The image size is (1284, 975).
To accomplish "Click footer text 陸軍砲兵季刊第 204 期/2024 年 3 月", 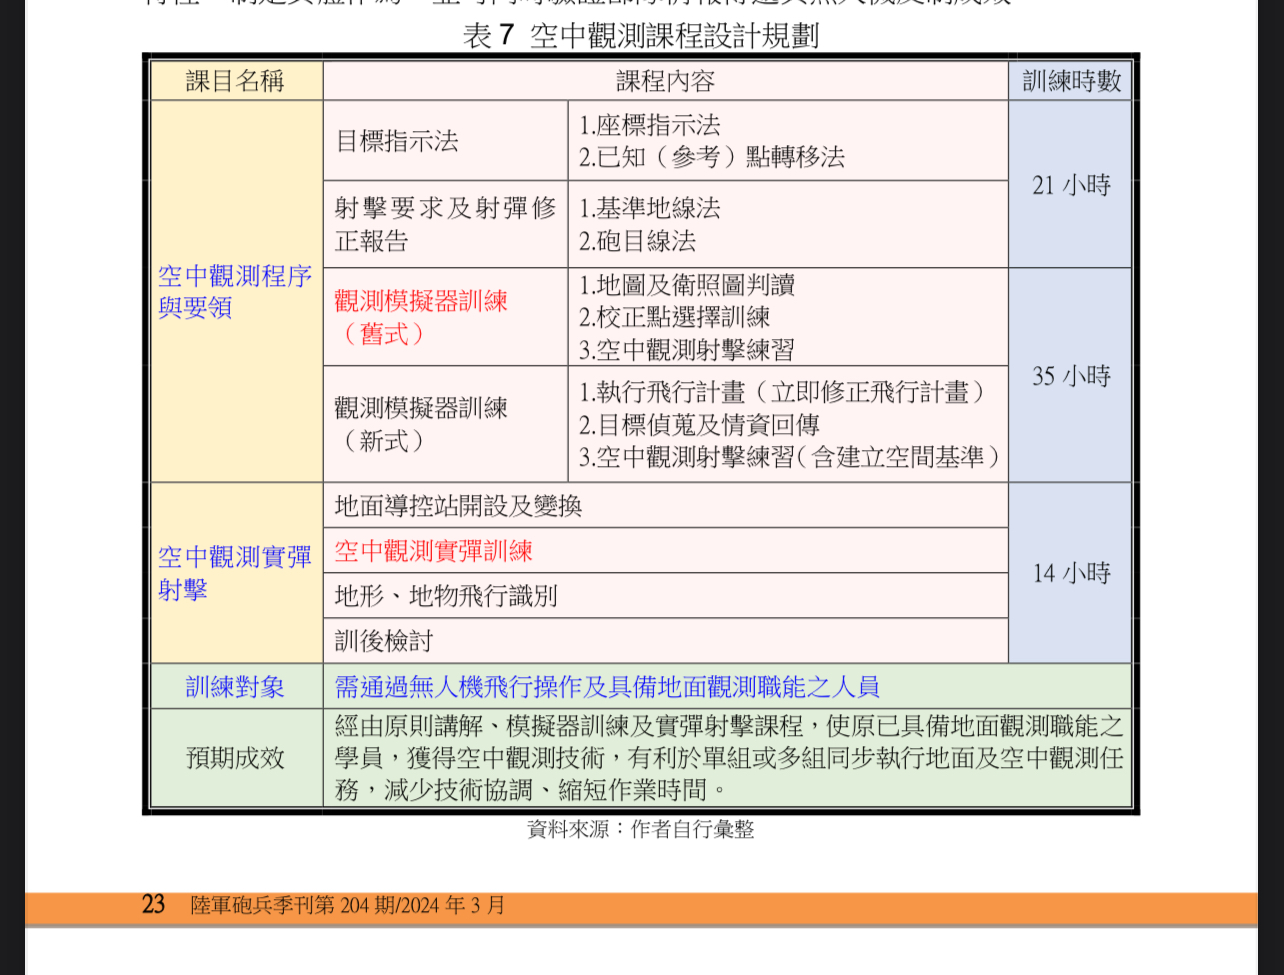I will pos(348,906).
